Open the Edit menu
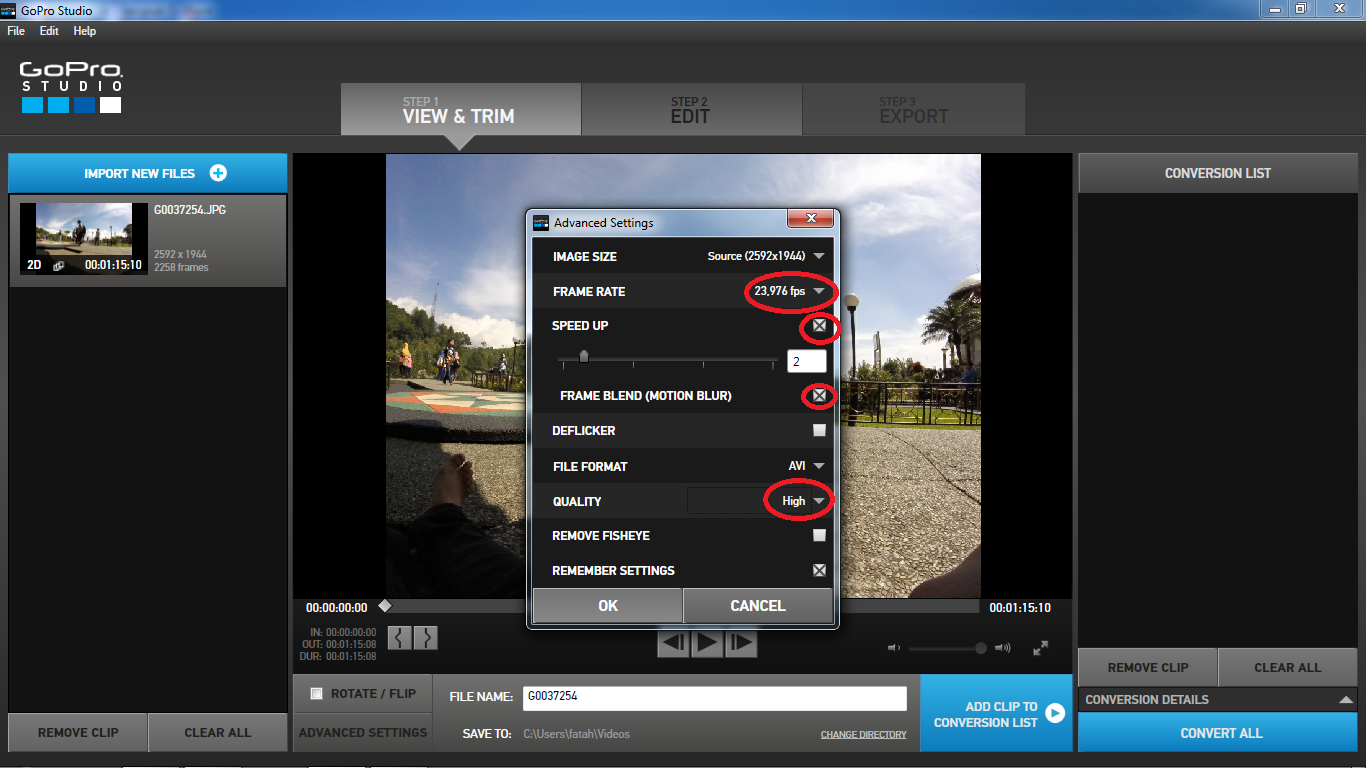1366x768 pixels. tap(49, 31)
